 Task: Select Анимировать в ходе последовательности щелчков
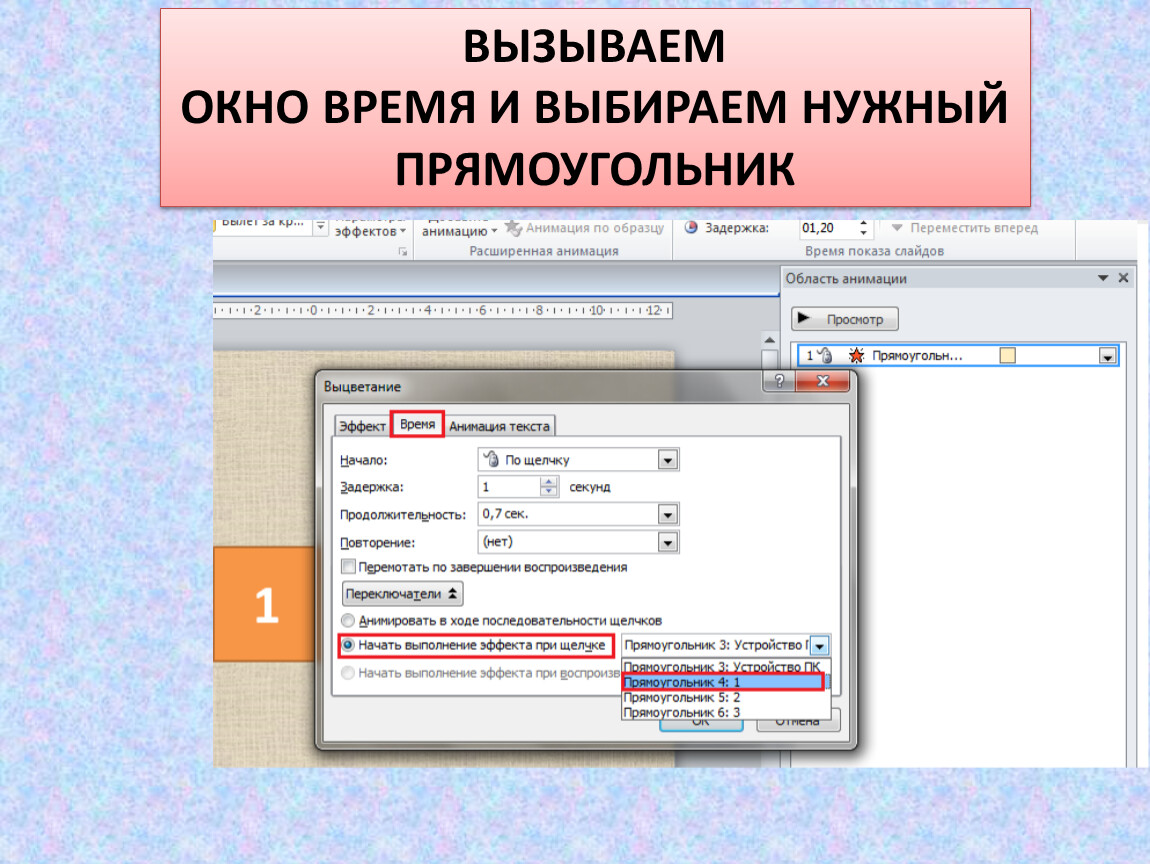pyautogui.click(x=348, y=621)
